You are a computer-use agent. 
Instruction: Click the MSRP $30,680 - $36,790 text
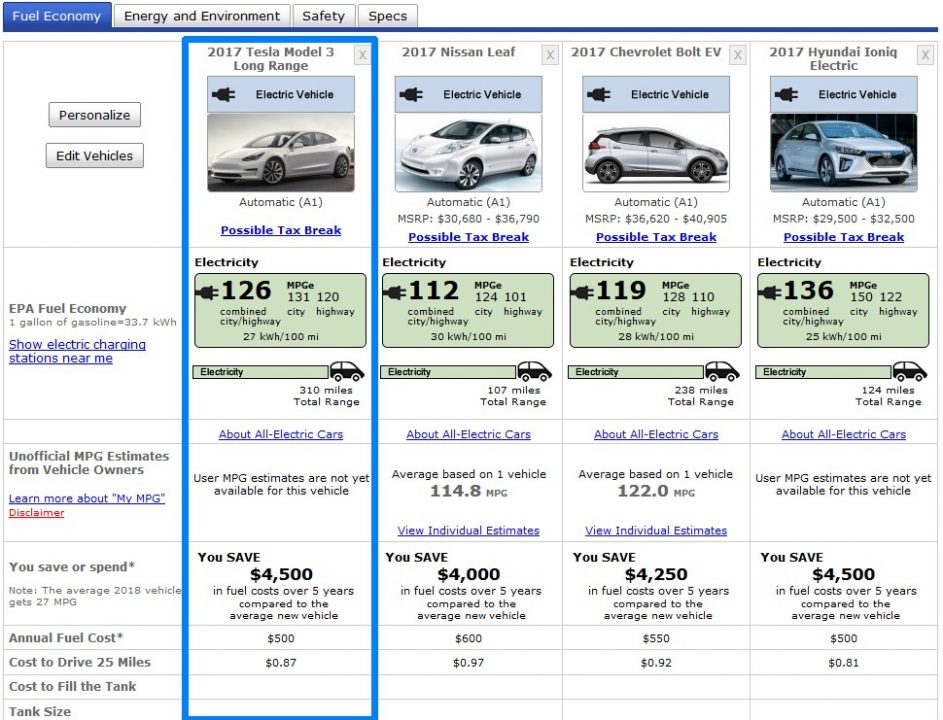(468, 219)
